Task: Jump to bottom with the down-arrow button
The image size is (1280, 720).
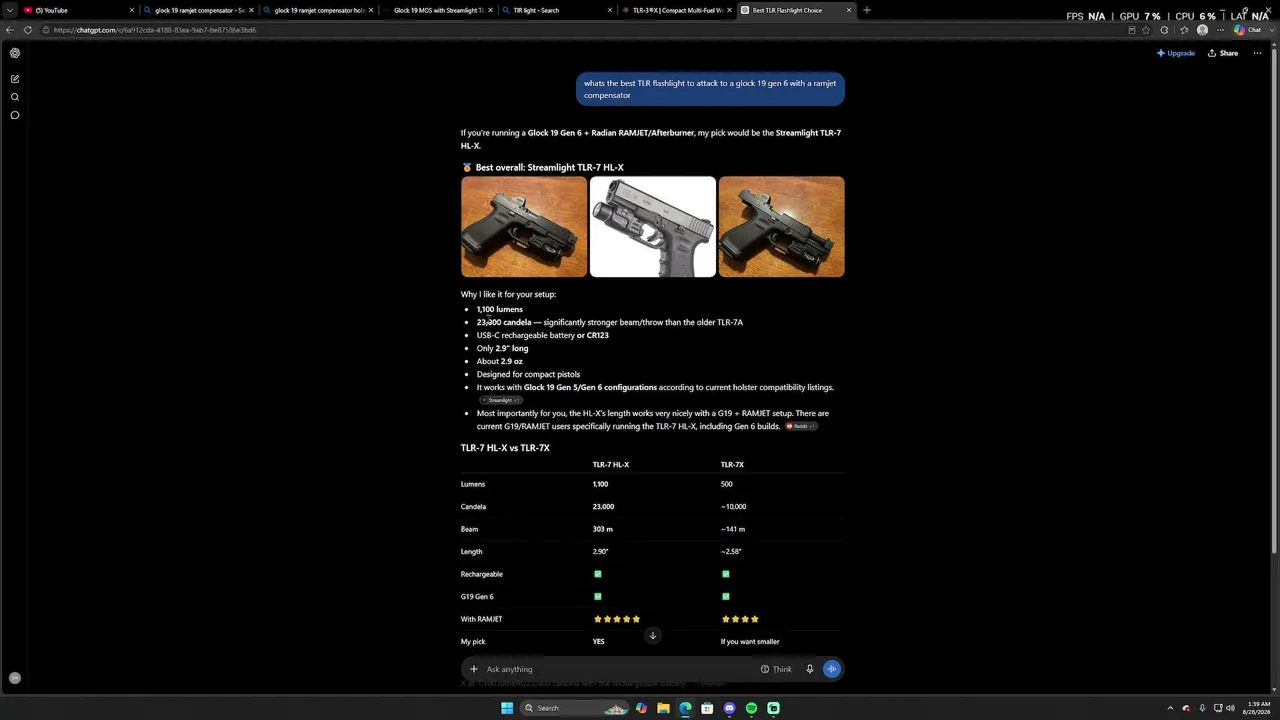Action: [653, 636]
